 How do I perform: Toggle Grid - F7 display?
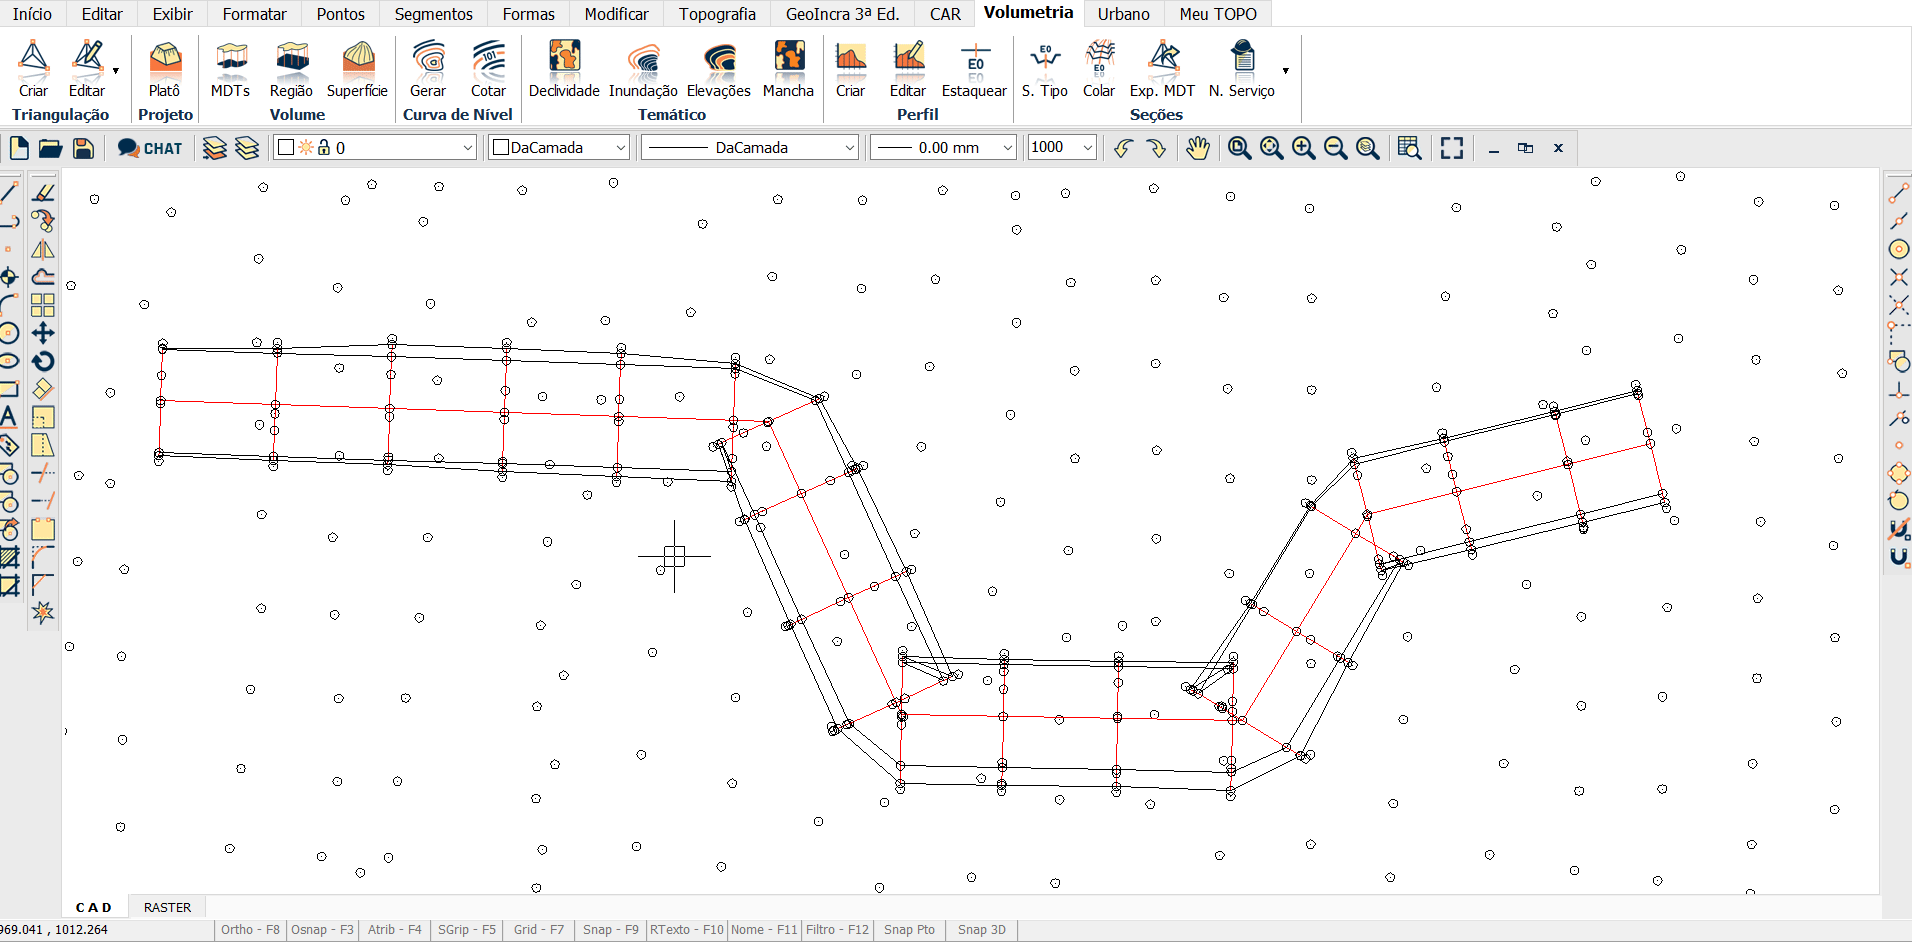(x=538, y=930)
